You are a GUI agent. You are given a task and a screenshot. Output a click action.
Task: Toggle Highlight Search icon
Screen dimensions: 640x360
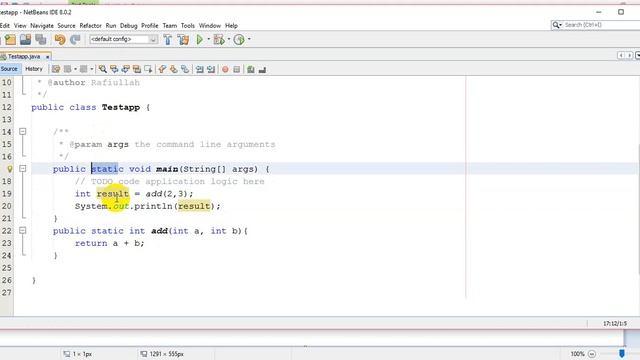(x=137, y=69)
